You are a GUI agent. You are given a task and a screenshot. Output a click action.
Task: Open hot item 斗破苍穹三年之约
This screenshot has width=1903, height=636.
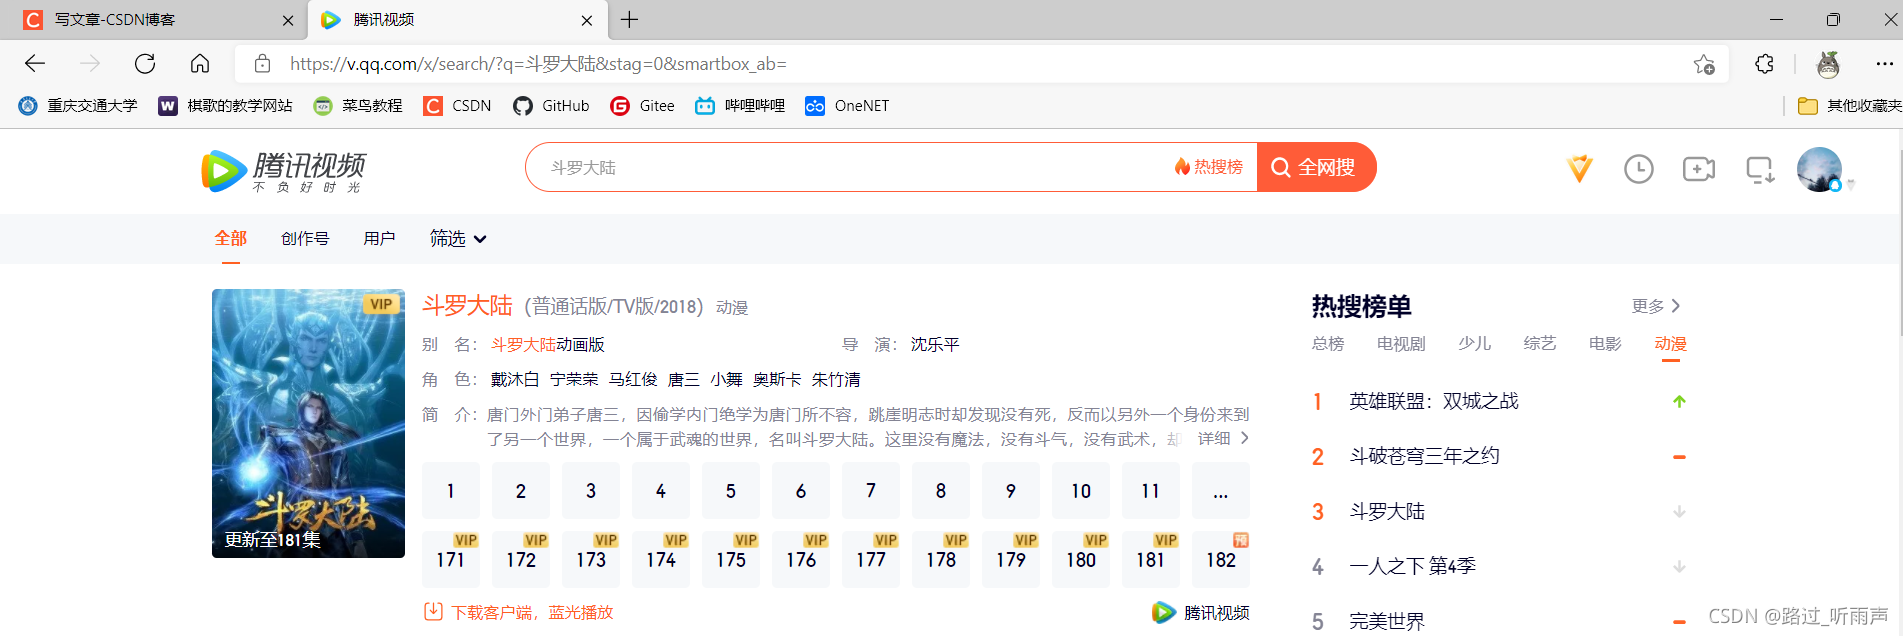click(x=1424, y=456)
